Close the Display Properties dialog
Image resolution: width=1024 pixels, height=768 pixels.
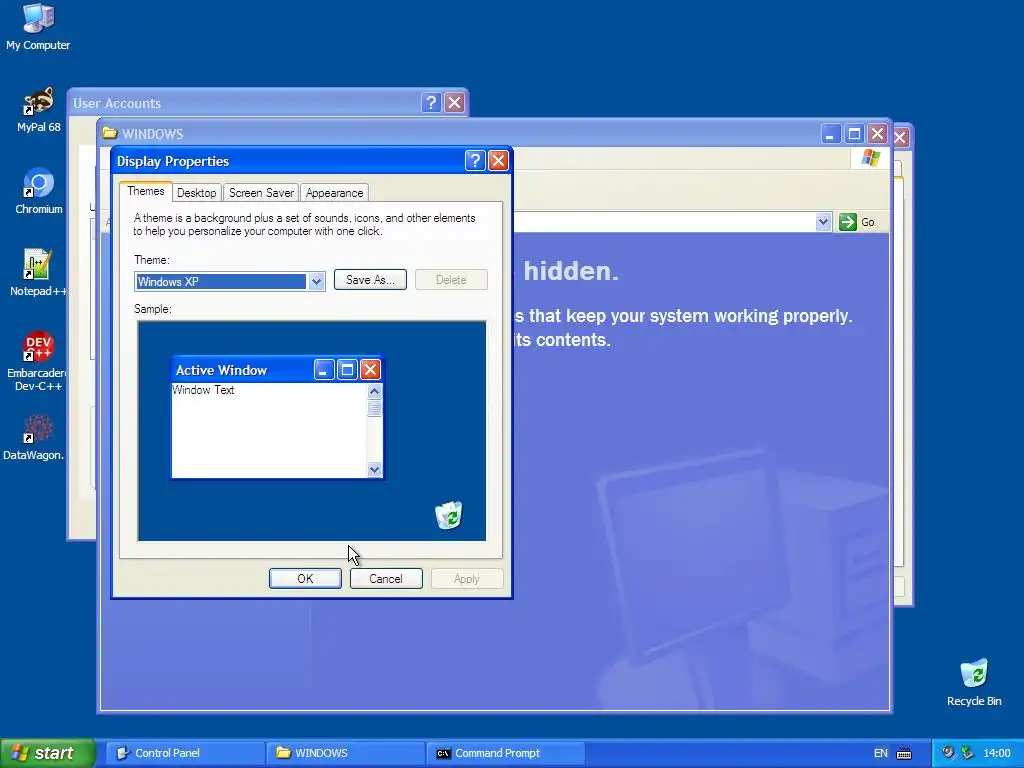click(498, 161)
